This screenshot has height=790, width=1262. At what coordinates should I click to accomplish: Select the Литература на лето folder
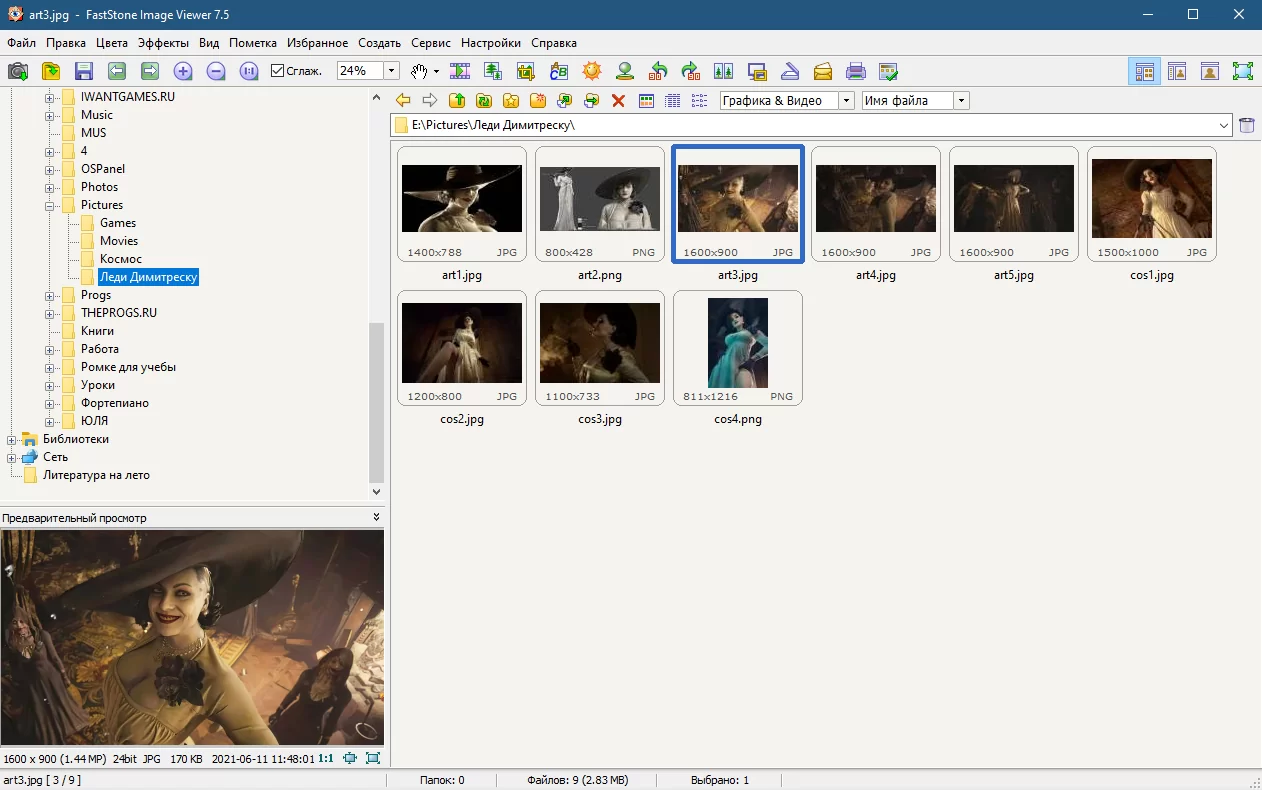click(96, 475)
